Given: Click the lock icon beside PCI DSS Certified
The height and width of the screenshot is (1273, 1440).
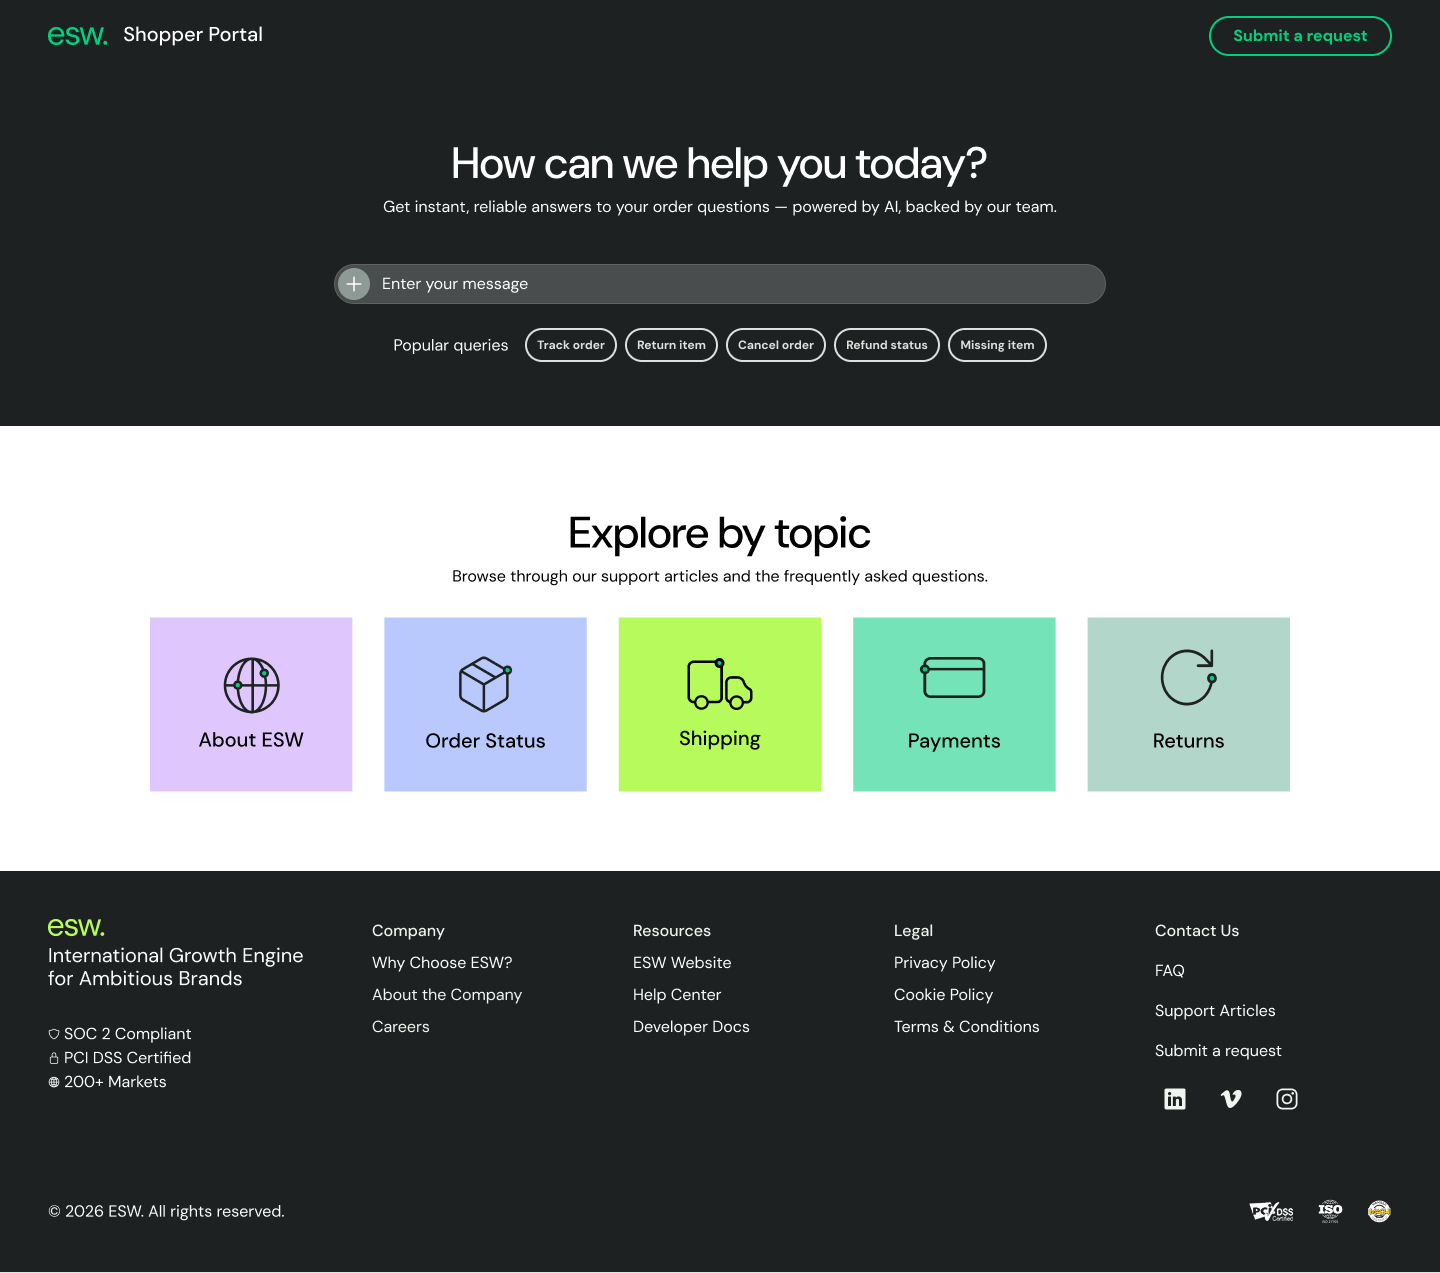Looking at the screenshot, I should (54, 1058).
